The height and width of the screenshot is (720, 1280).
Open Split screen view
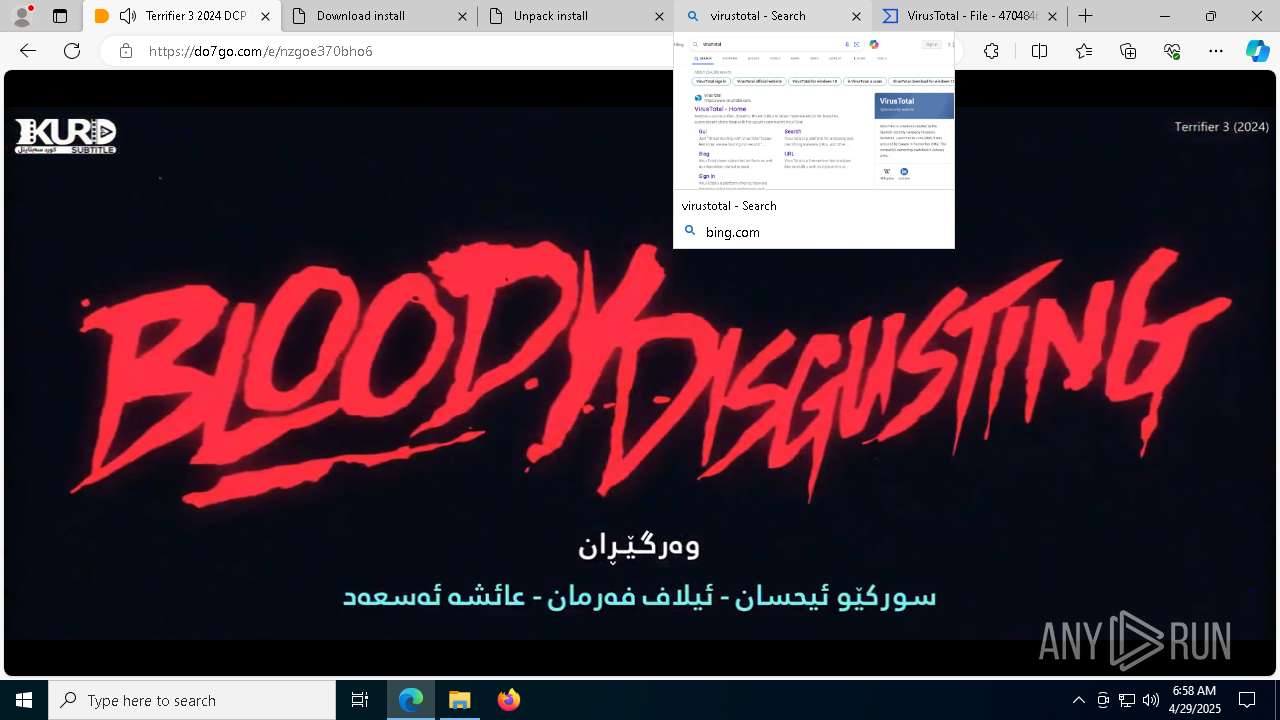[1039, 51]
